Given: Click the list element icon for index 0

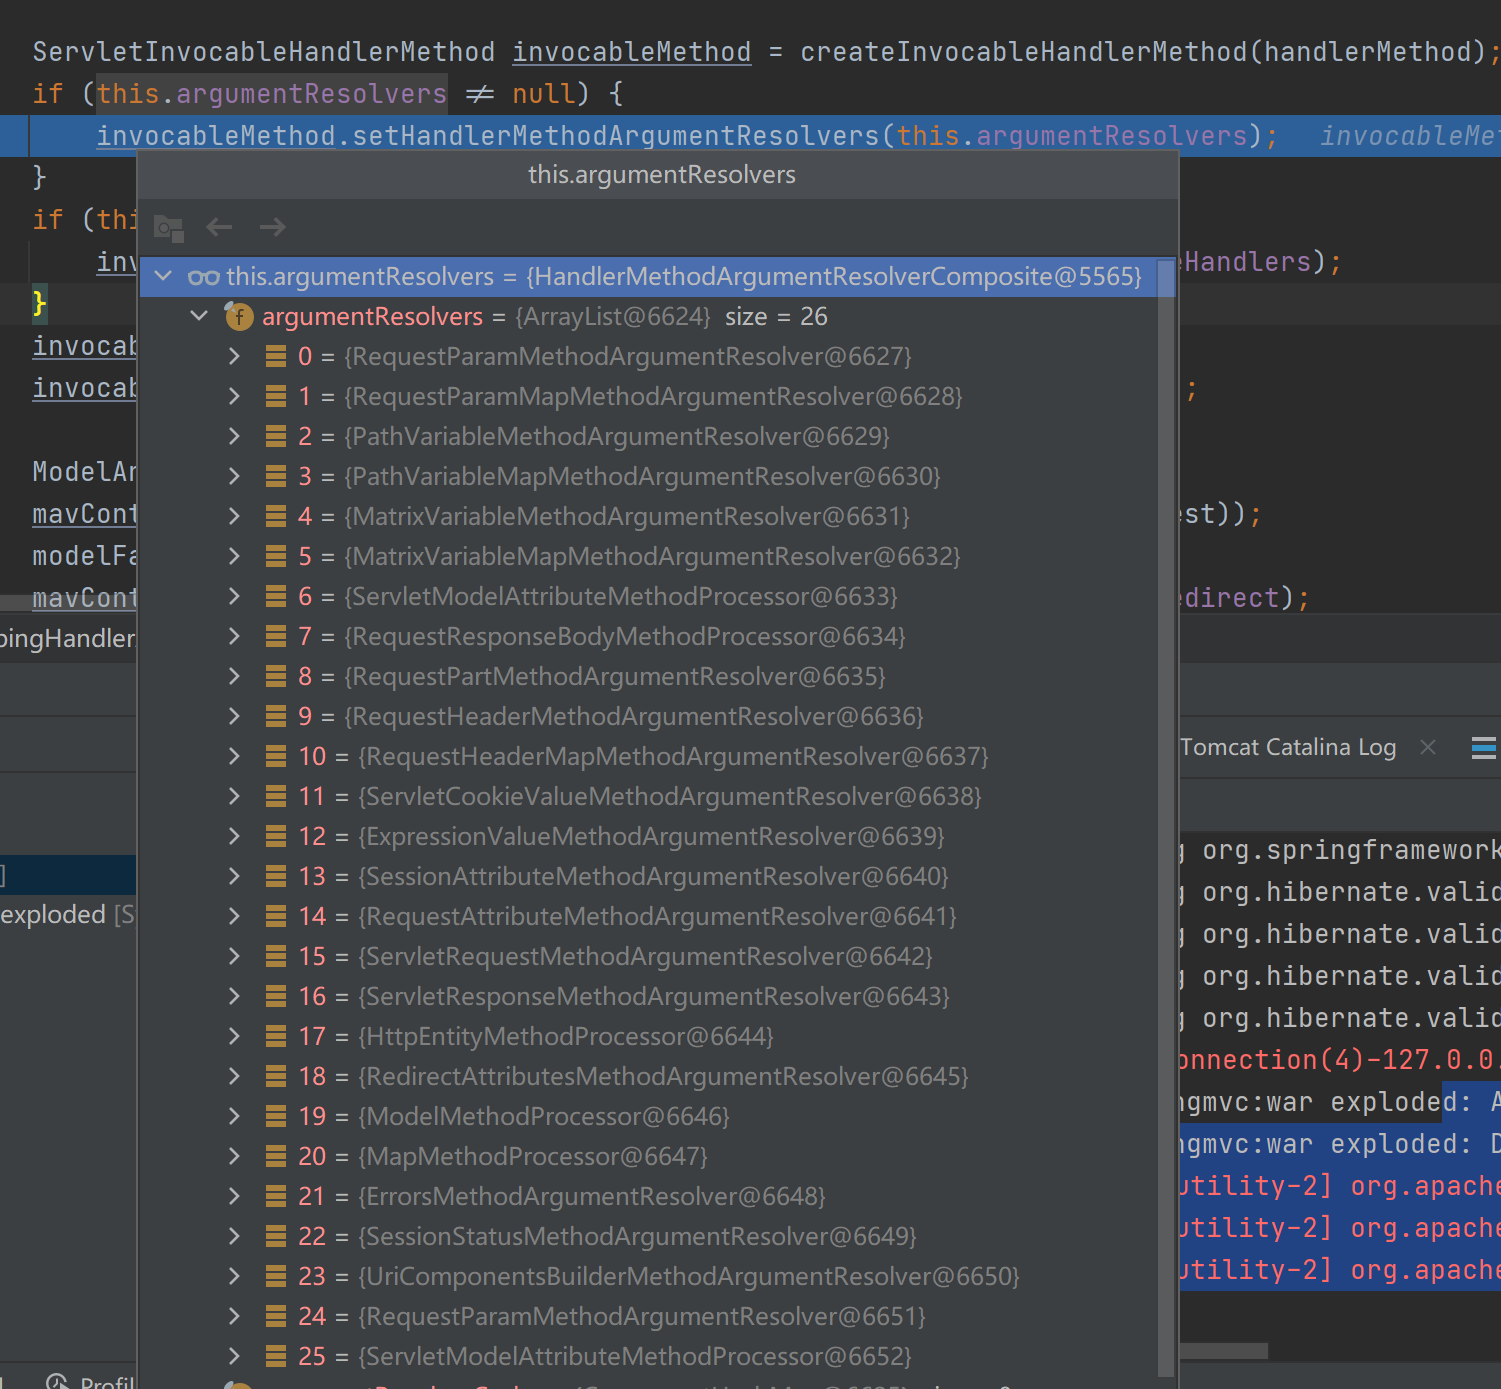Looking at the screenshot, I should [x=276, y=357].
